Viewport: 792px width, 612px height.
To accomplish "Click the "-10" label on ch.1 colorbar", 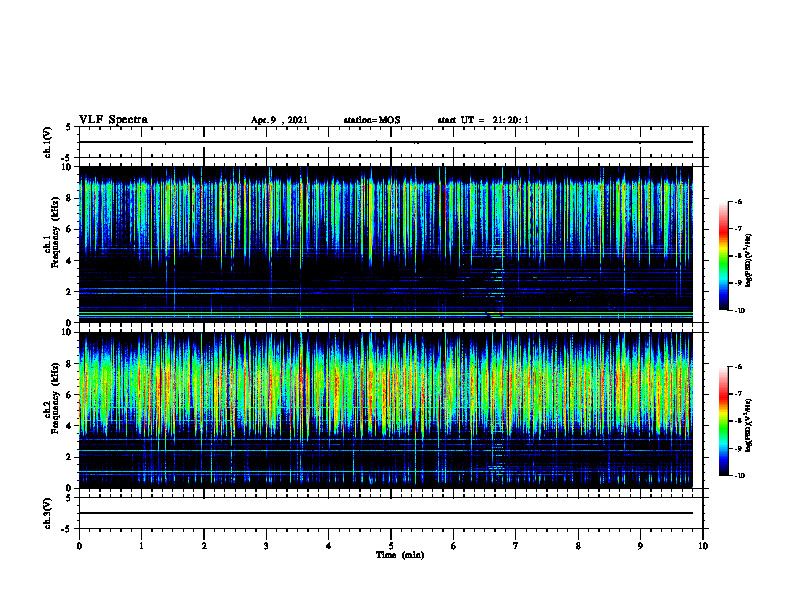I will (740, 311).
